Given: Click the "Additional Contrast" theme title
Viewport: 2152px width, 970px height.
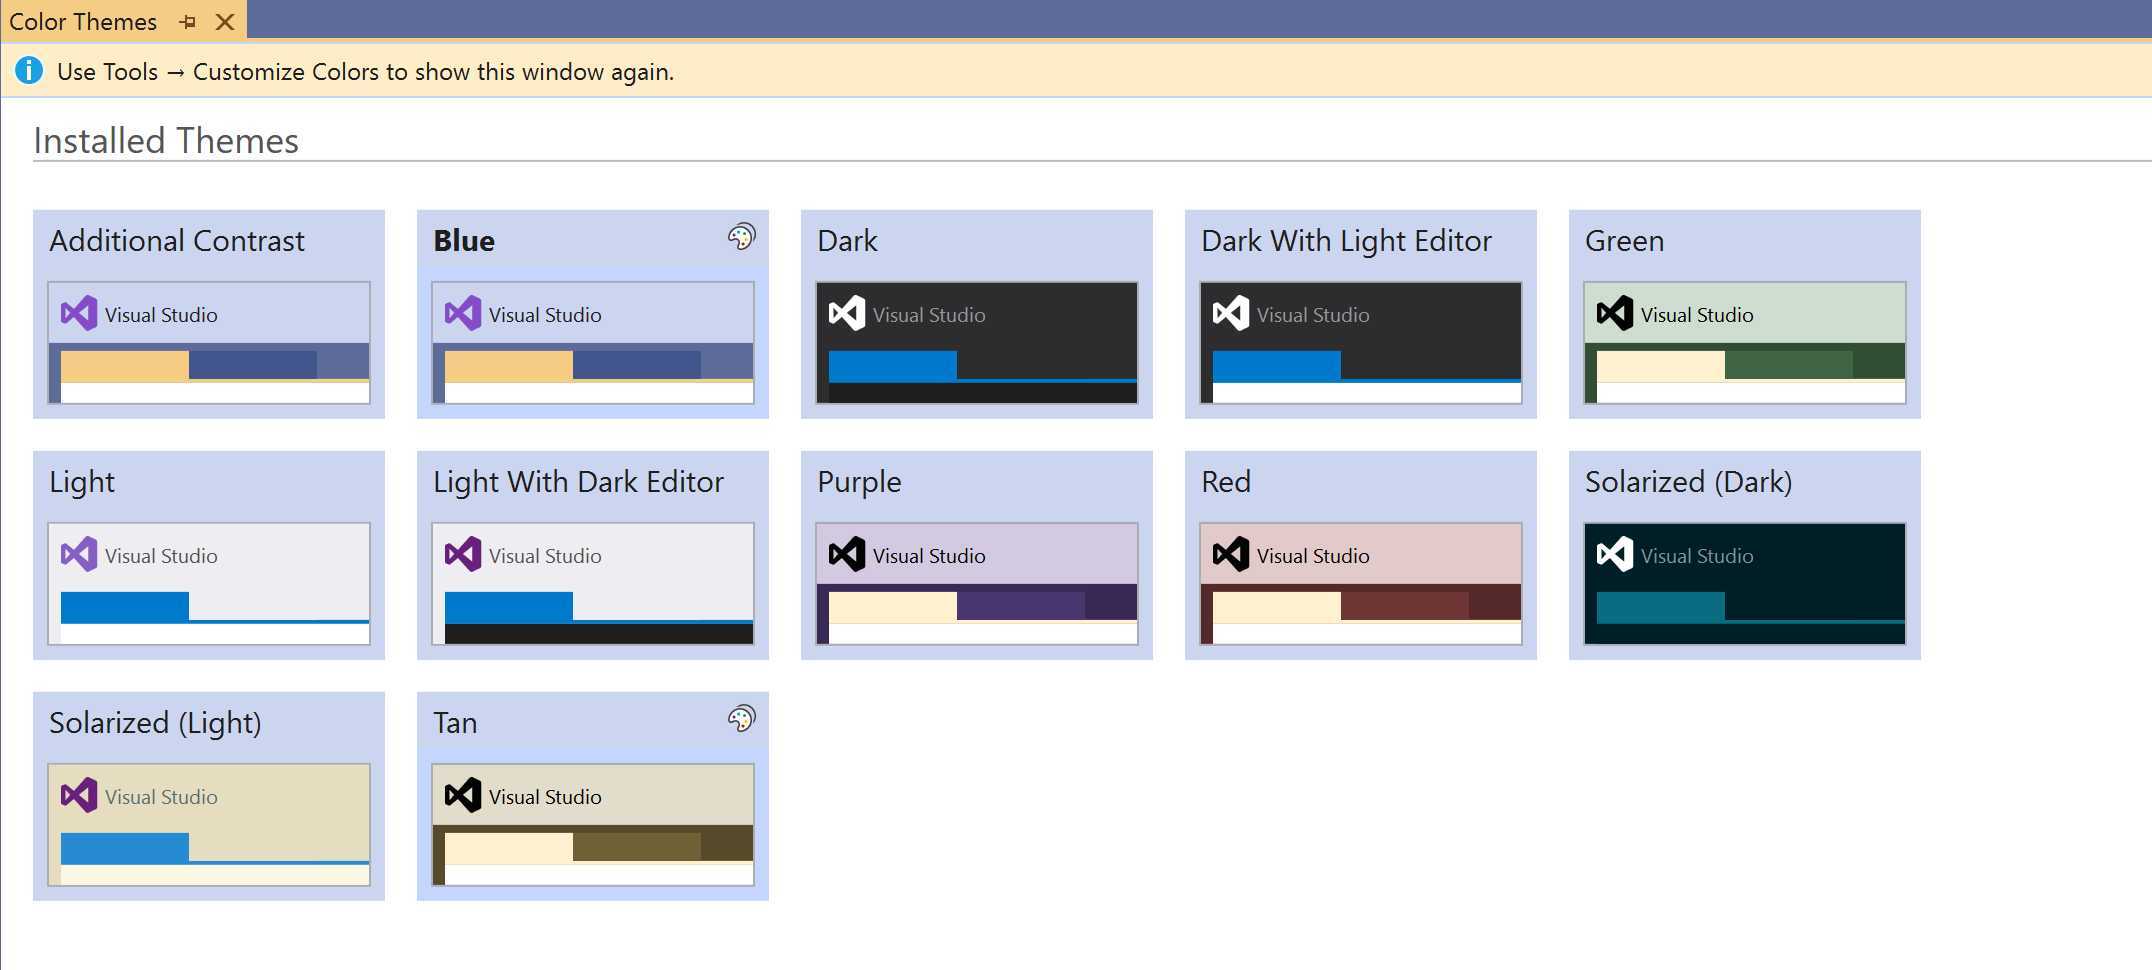Looking at the screenshot, I should point(177,241).
